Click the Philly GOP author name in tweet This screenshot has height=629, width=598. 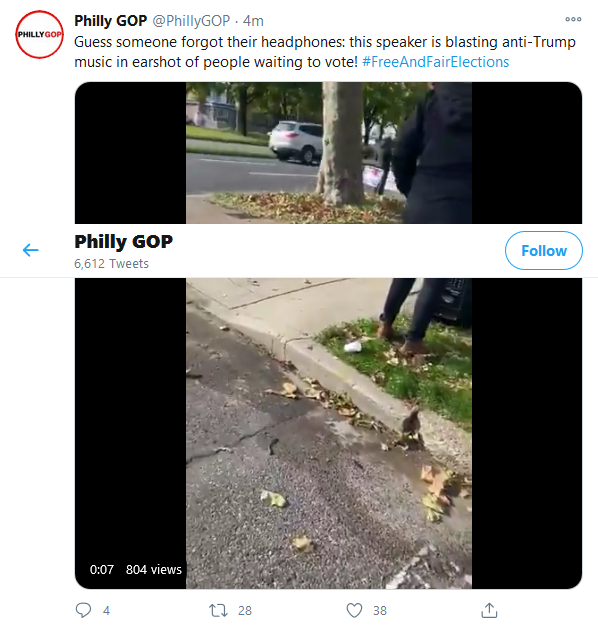111,20
